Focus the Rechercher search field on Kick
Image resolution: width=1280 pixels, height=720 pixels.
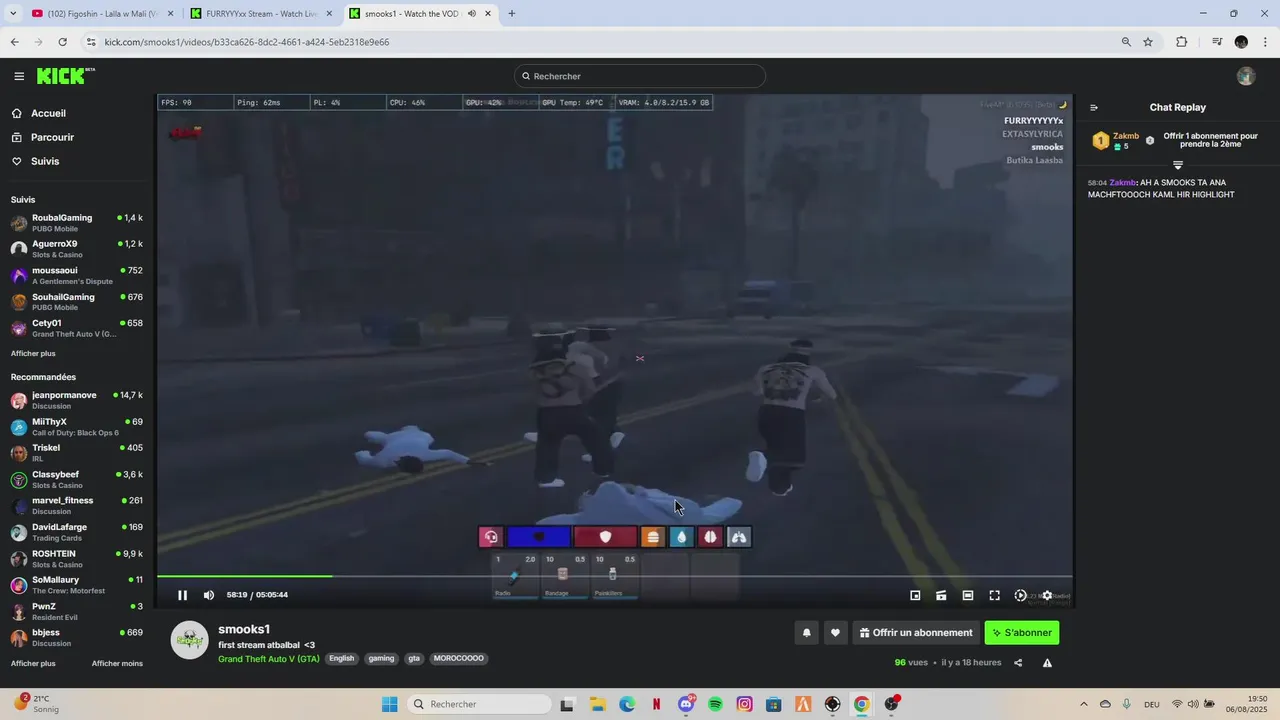click(640, 76)
